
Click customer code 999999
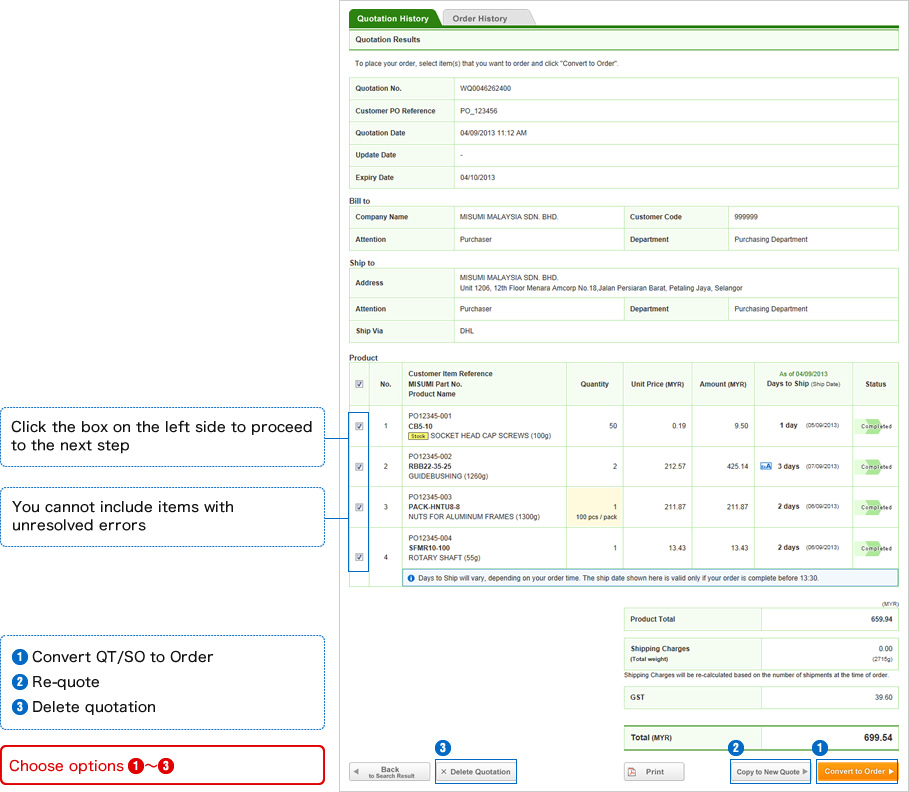pyautogui.click(x=746, y=217)
